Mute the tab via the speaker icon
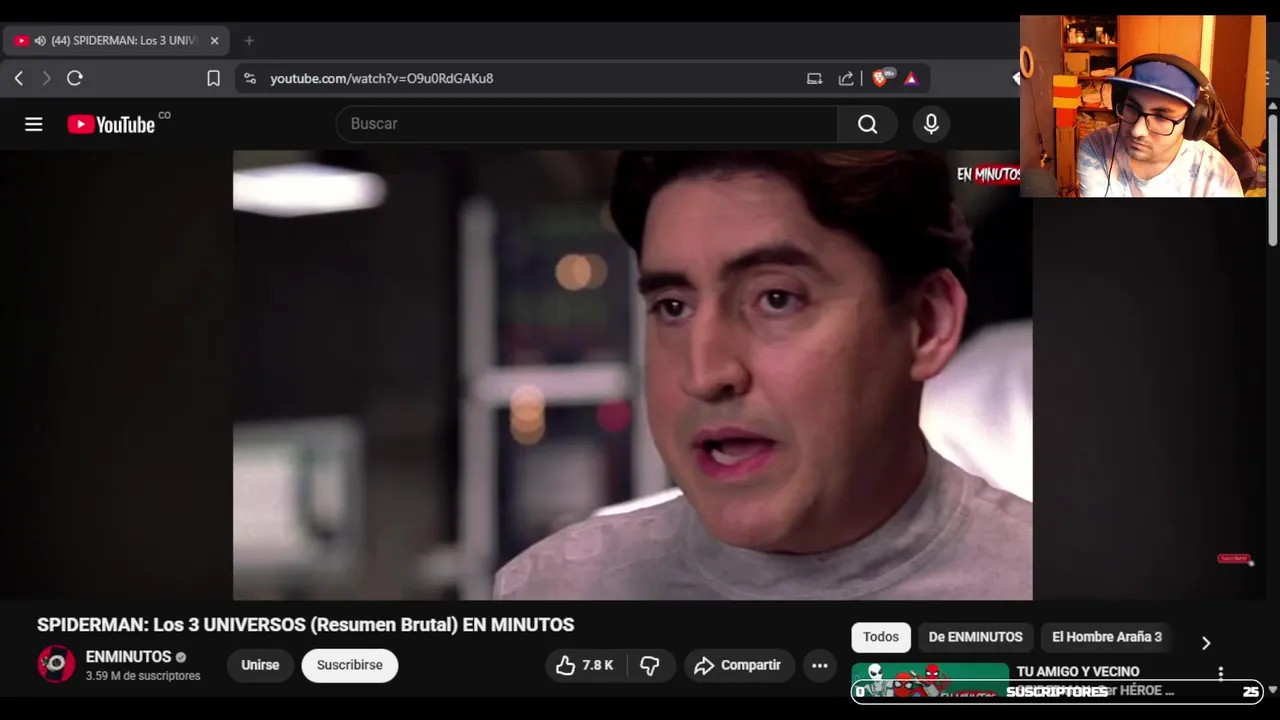 40,41
